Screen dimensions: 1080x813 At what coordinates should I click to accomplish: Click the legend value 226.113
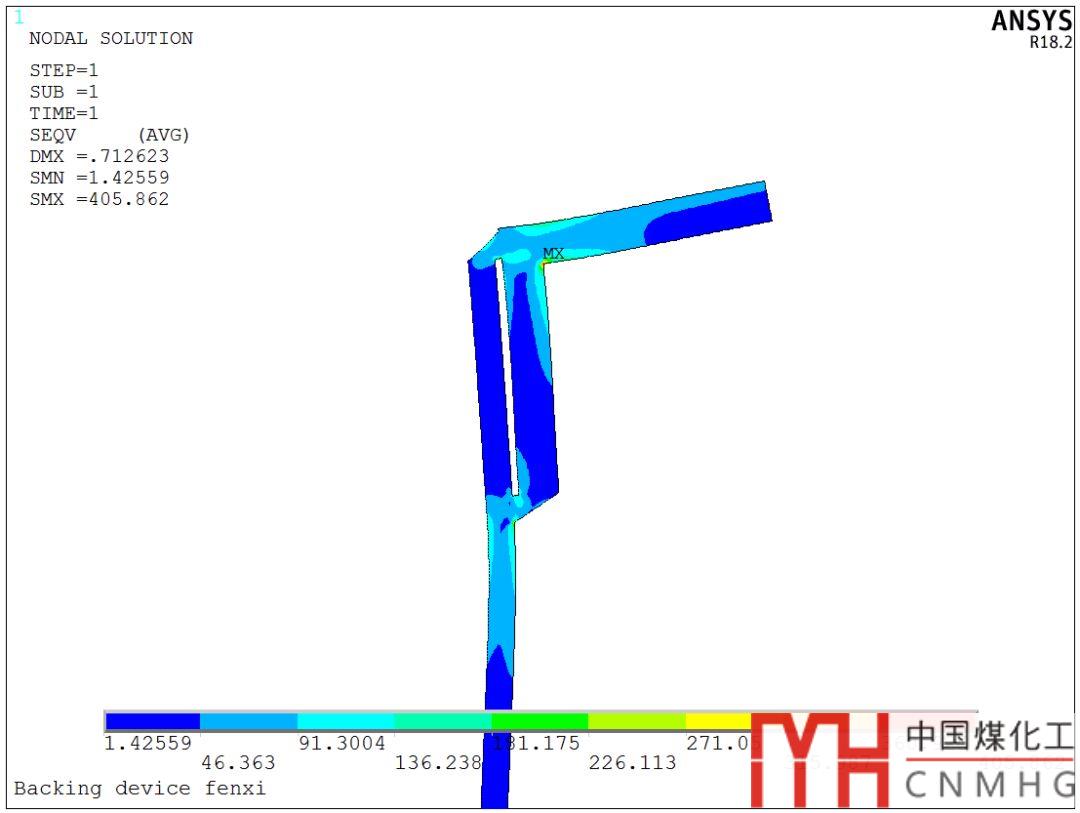pos(632,763)
